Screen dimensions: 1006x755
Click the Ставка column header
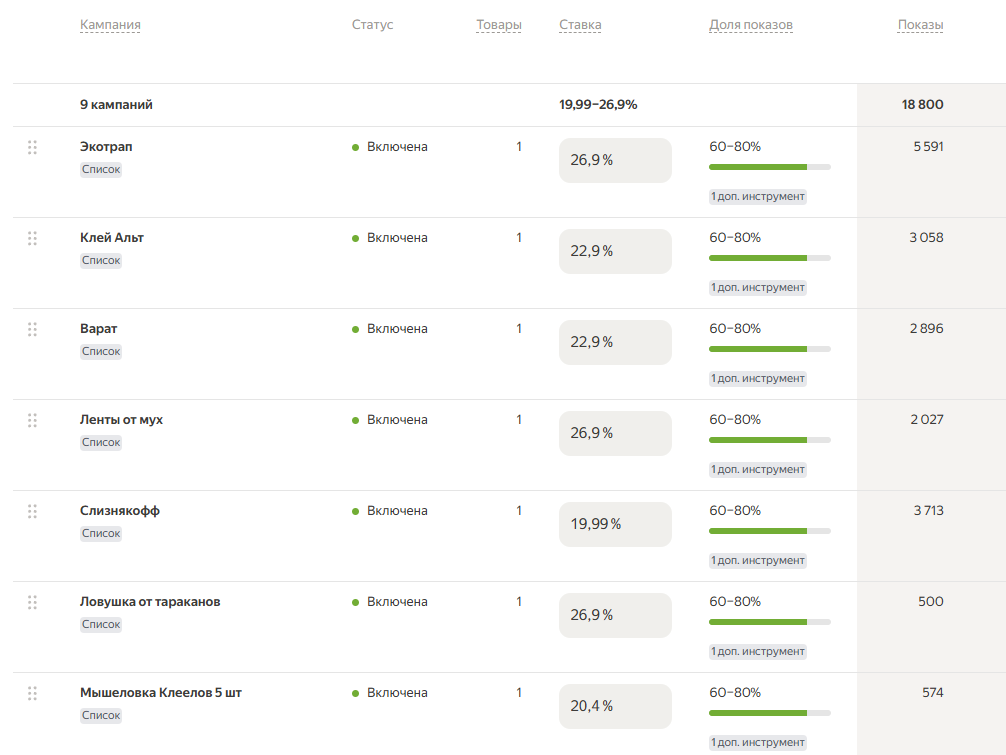point(580,25)
